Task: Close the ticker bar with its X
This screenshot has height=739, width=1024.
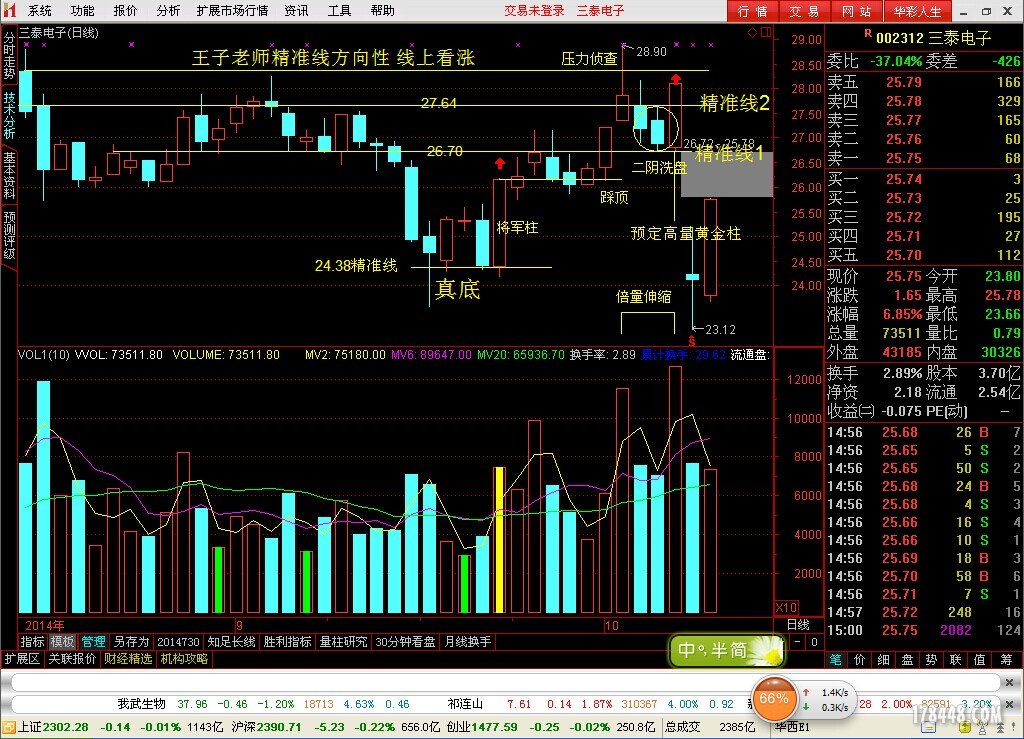Action: (x=1009, y=704)
